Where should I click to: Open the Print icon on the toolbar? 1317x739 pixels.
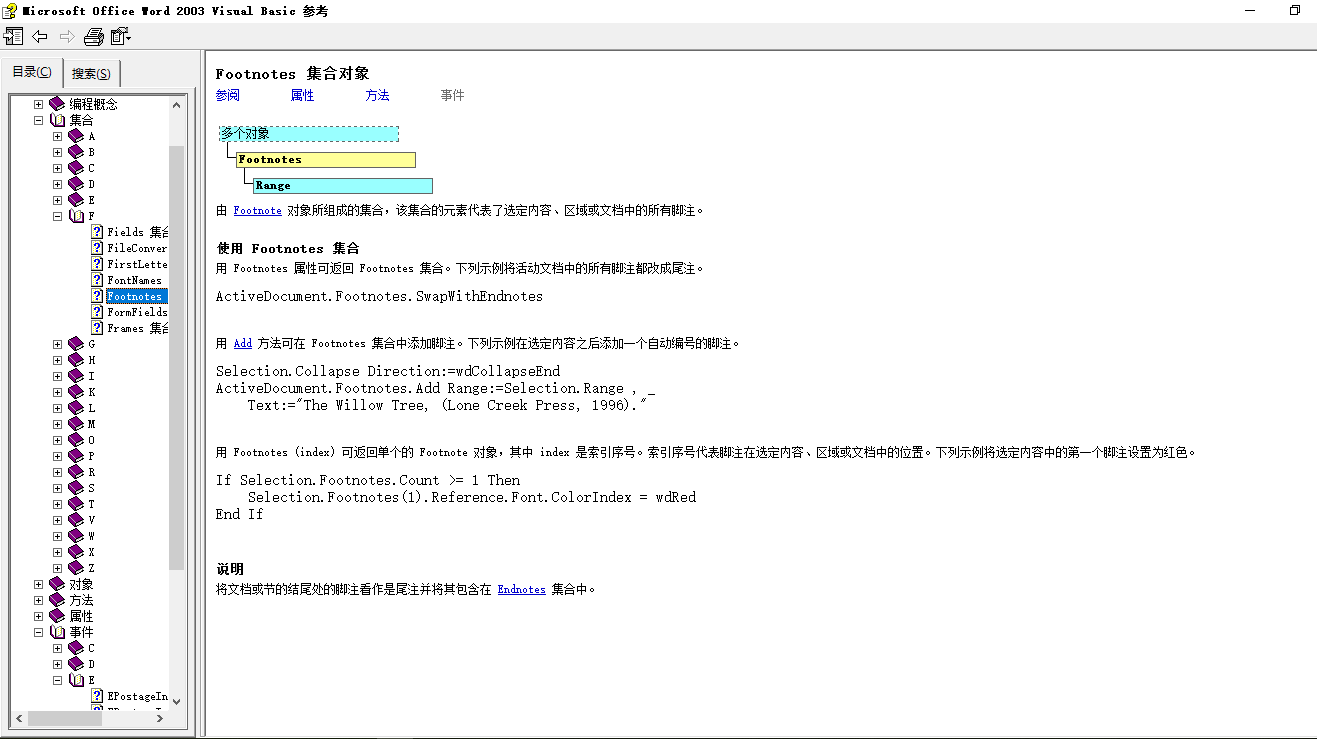pos(93,36)
